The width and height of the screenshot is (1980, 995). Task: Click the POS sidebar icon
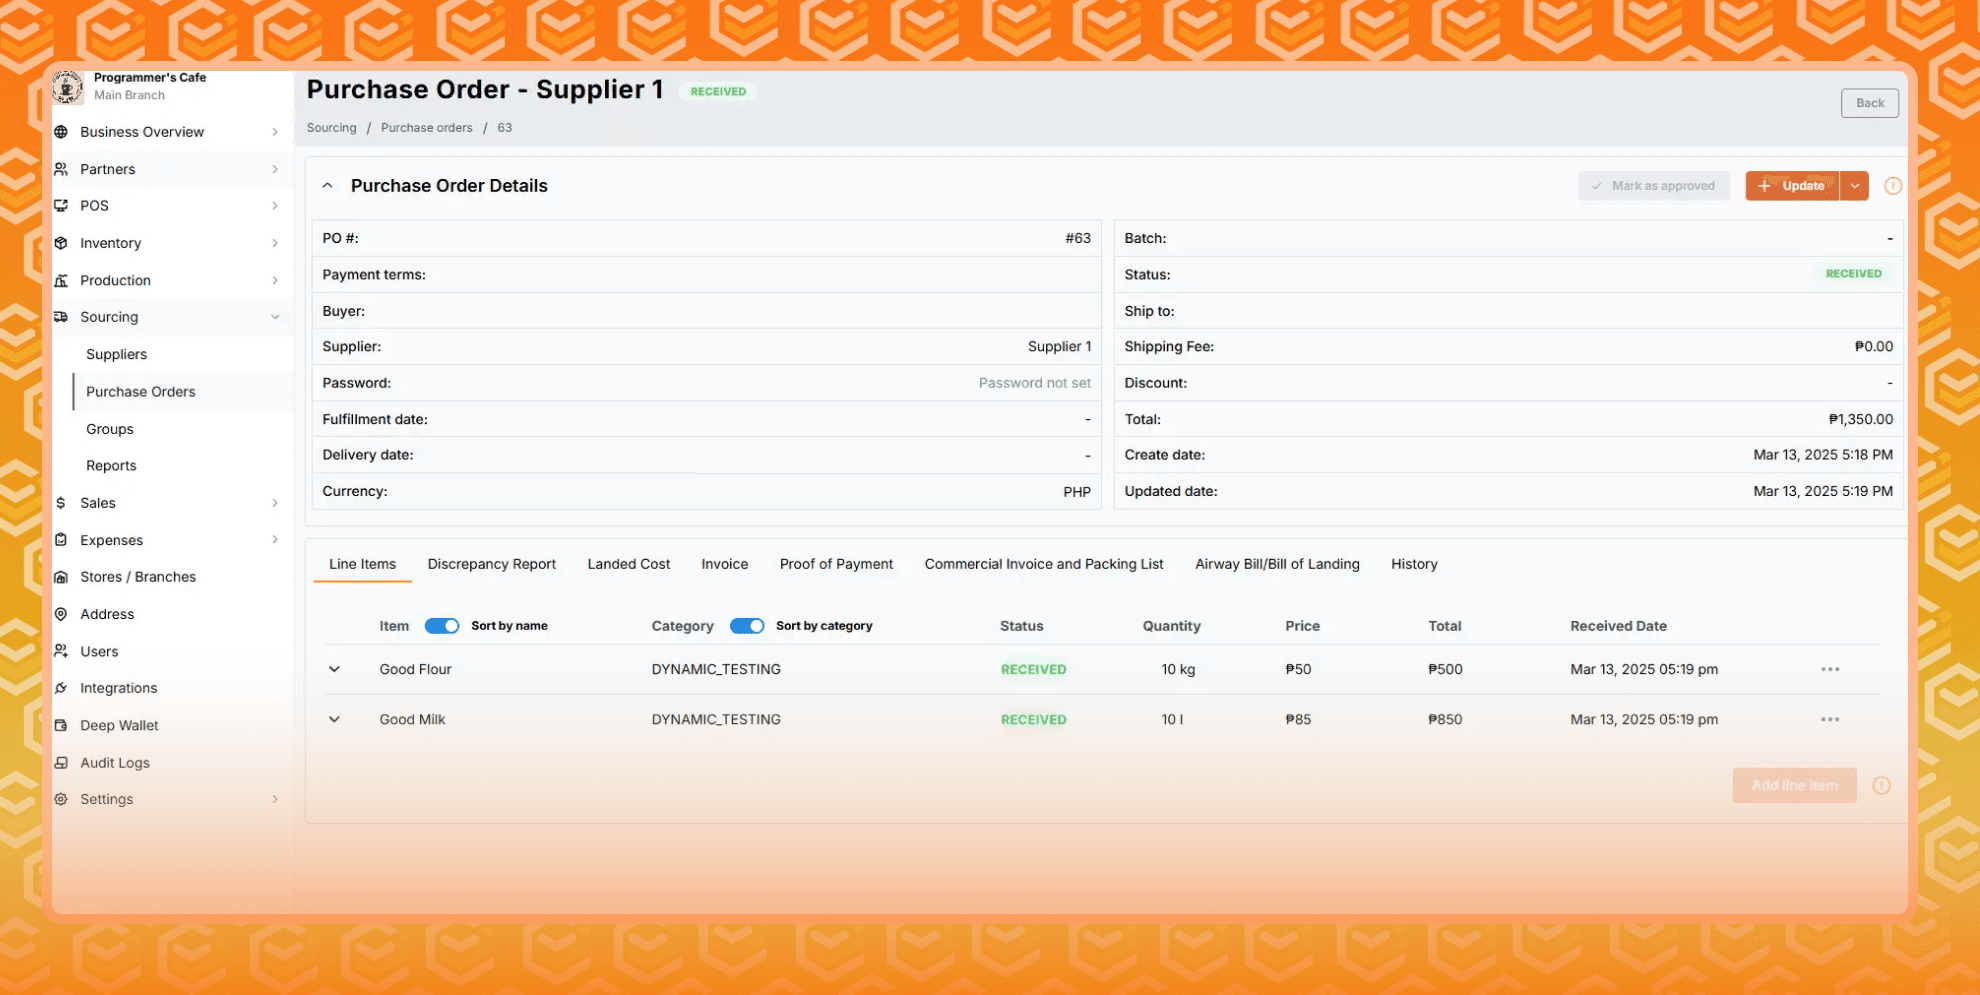tap(61, 206)
